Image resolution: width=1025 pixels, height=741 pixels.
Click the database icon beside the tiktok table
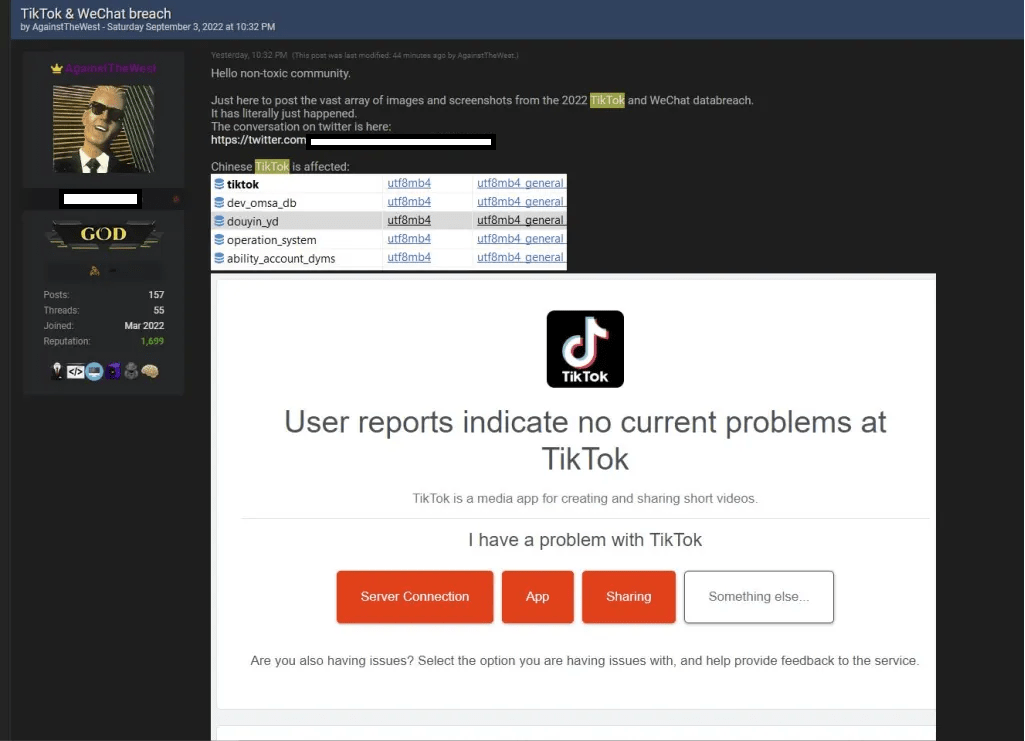point(221,183)
